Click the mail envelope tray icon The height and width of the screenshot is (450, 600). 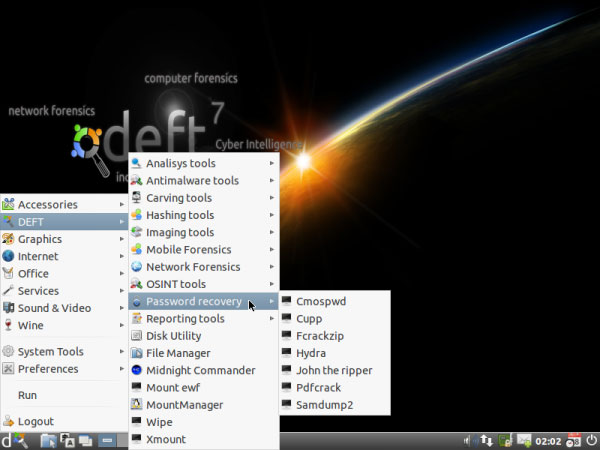(x=524, y=441)
